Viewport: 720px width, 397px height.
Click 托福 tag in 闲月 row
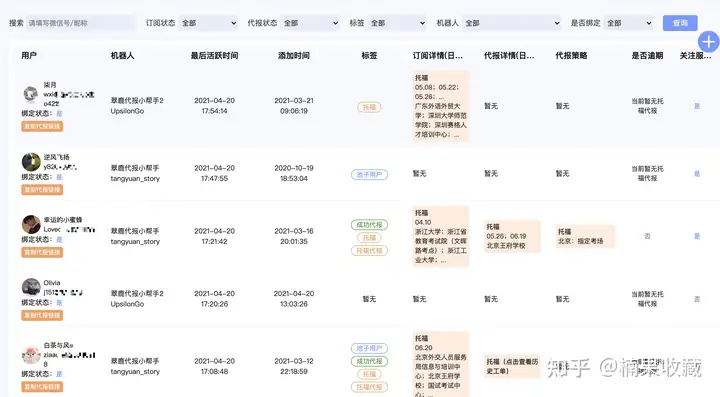369,107
